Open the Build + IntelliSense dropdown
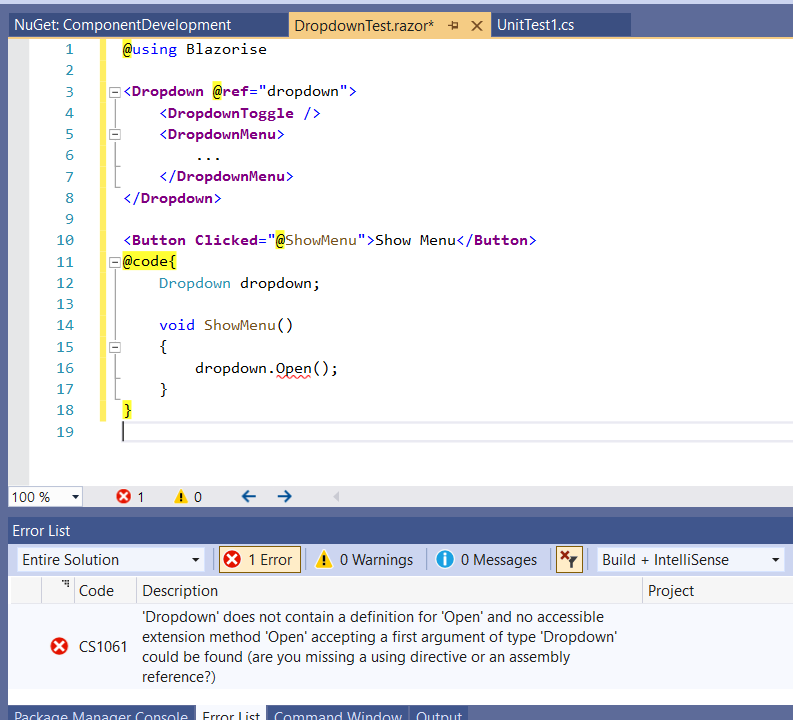The height and width of the screenshot is (720, 793). pos(690,560)
